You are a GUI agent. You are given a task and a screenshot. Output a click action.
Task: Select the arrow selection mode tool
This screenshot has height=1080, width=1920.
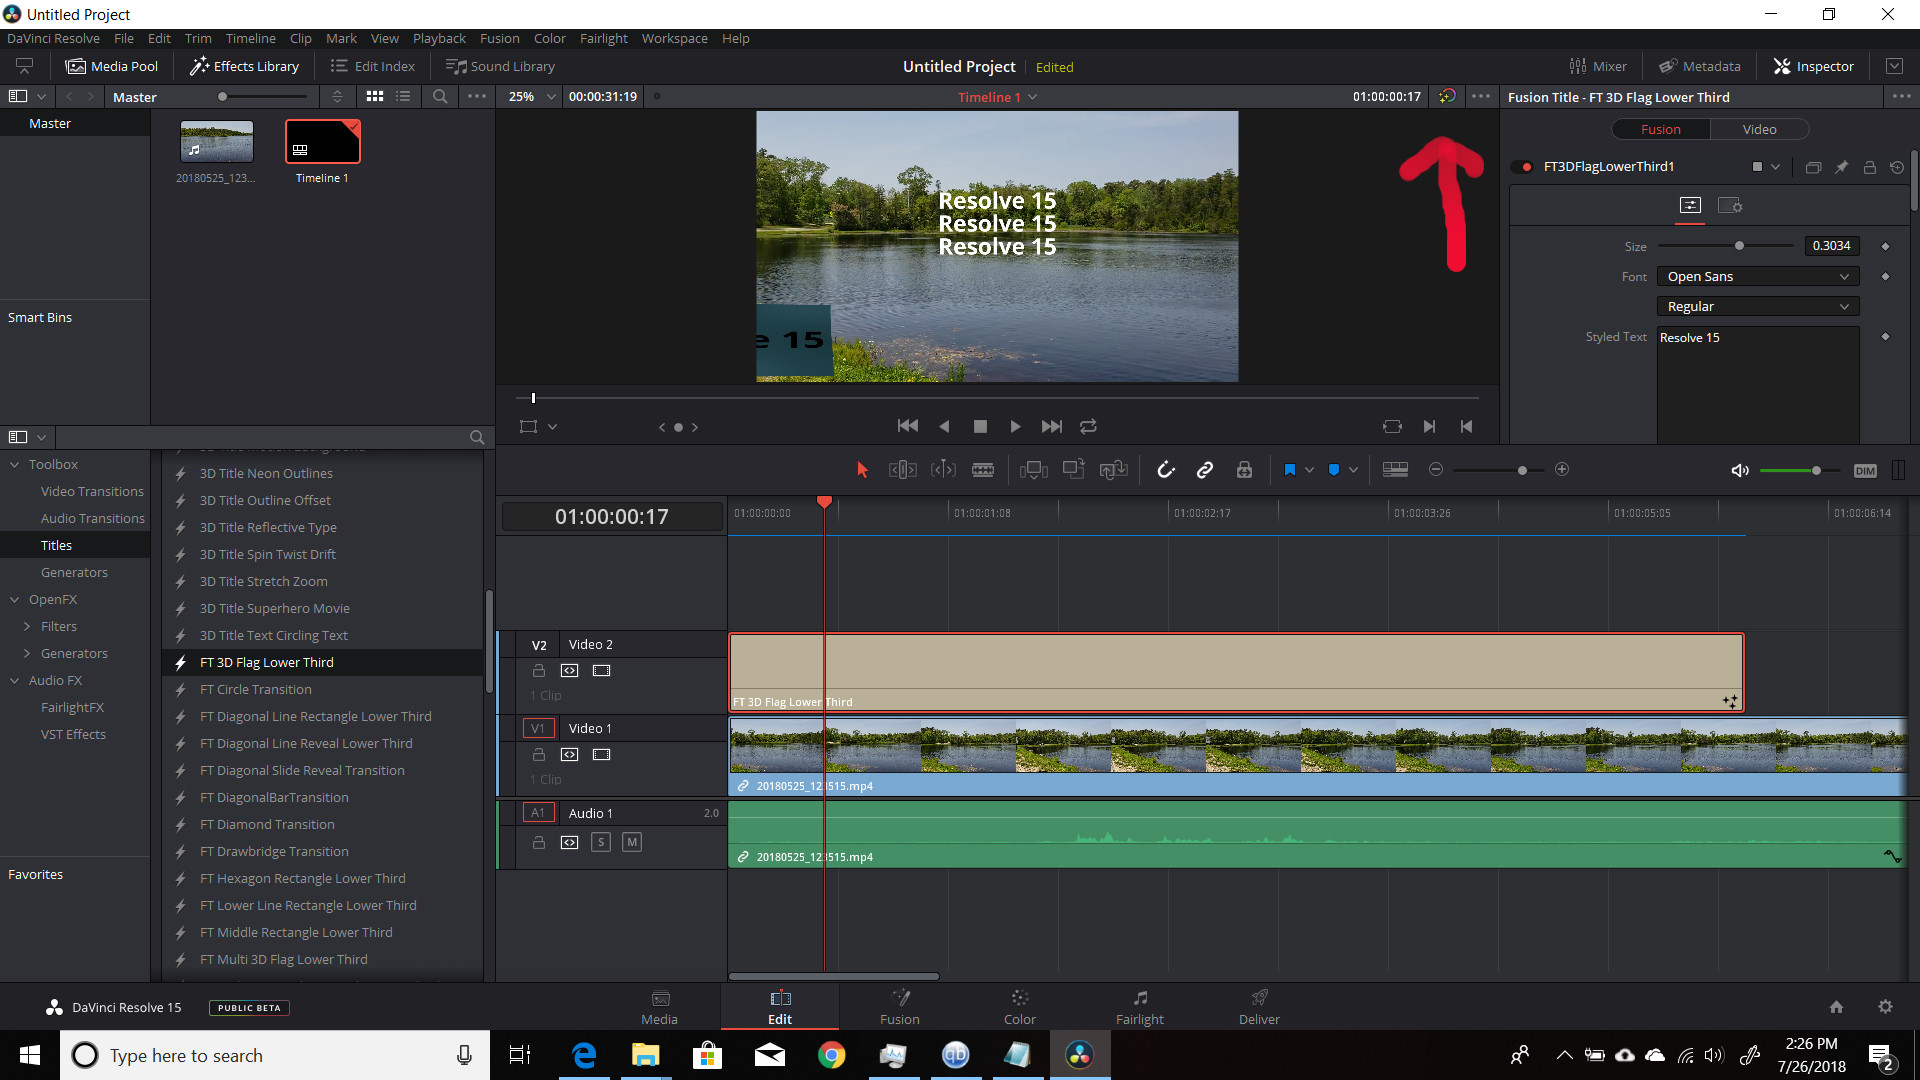862,470
